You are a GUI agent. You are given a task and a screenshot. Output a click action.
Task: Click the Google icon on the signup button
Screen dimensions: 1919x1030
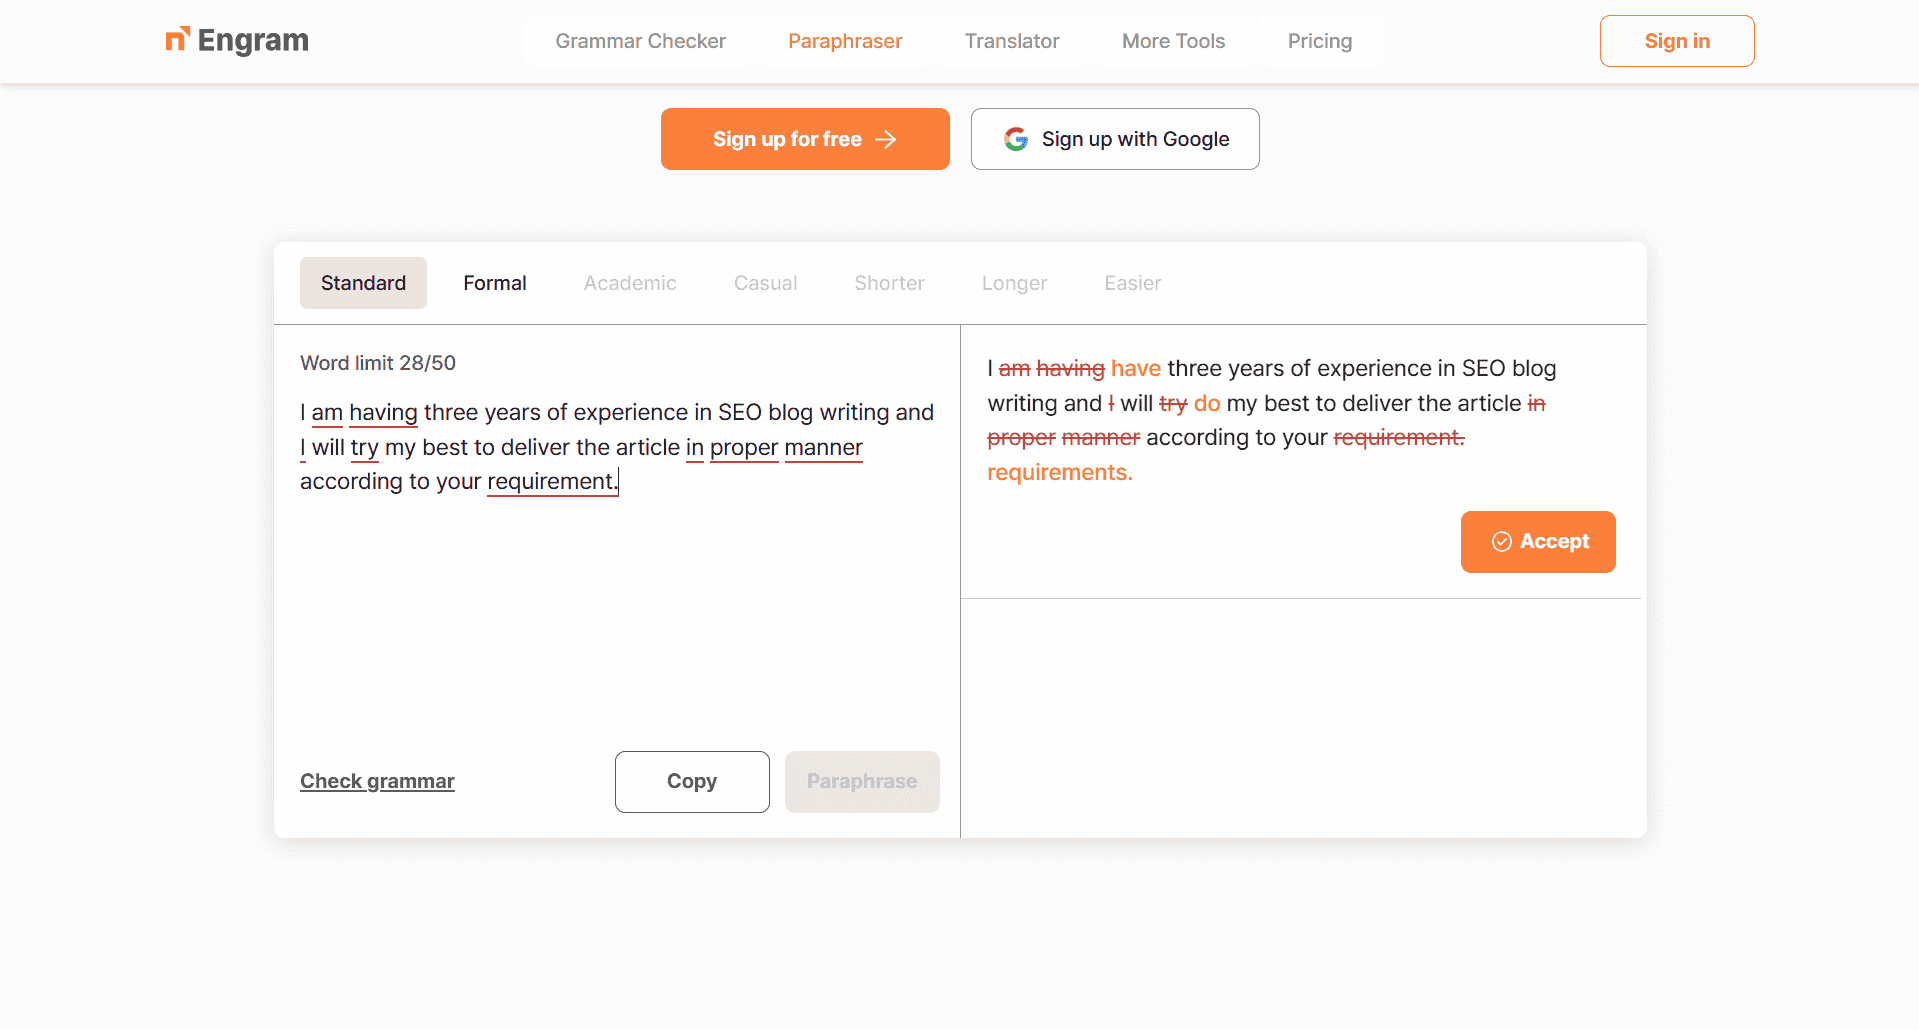pyautogui.click(x=1016, y=139)
